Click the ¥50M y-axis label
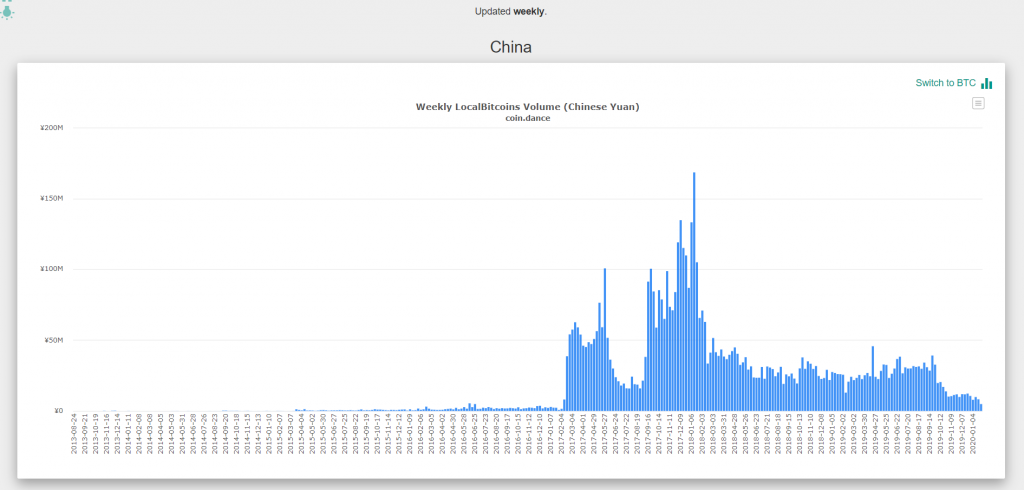 (53, 340)
